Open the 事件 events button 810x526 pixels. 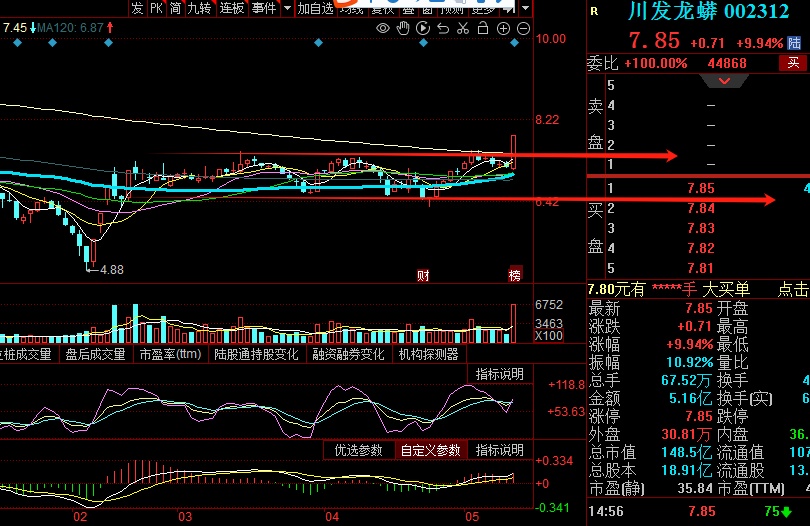coord(264,8)
